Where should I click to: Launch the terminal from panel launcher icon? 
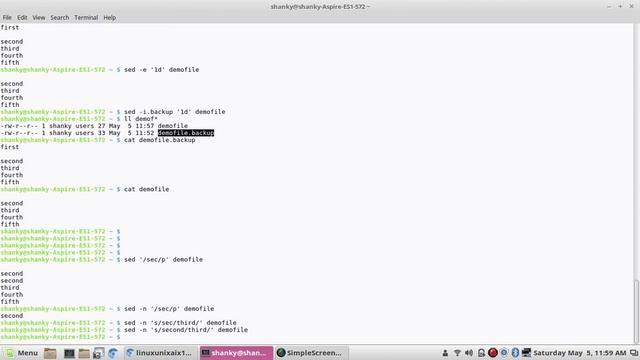pos(69,353)
